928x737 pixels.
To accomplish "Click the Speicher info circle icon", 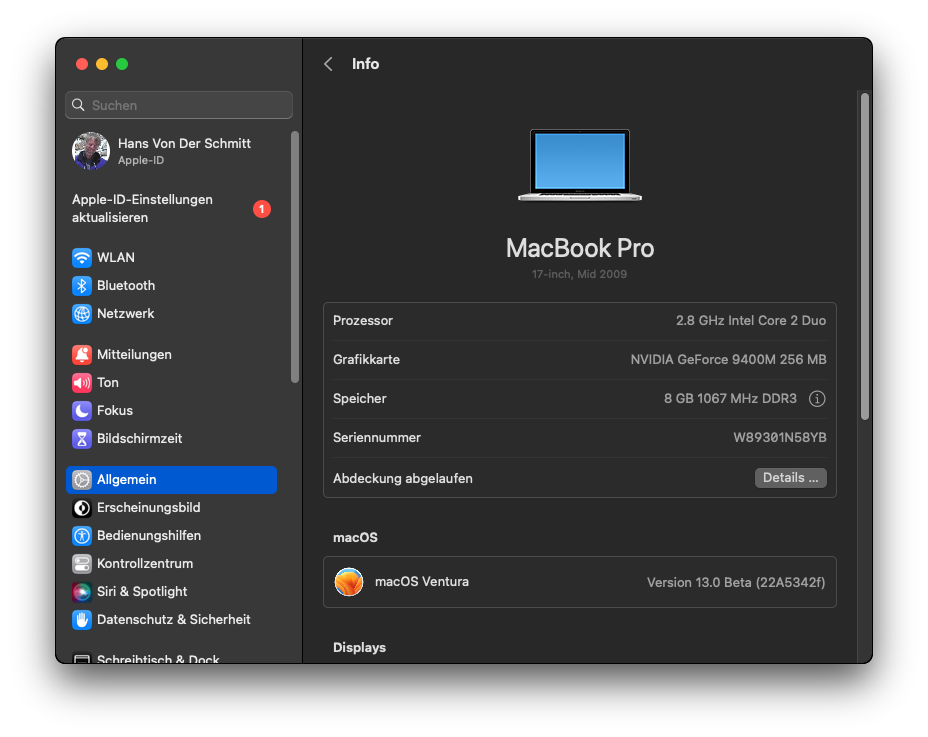I will tap(817, 399).
